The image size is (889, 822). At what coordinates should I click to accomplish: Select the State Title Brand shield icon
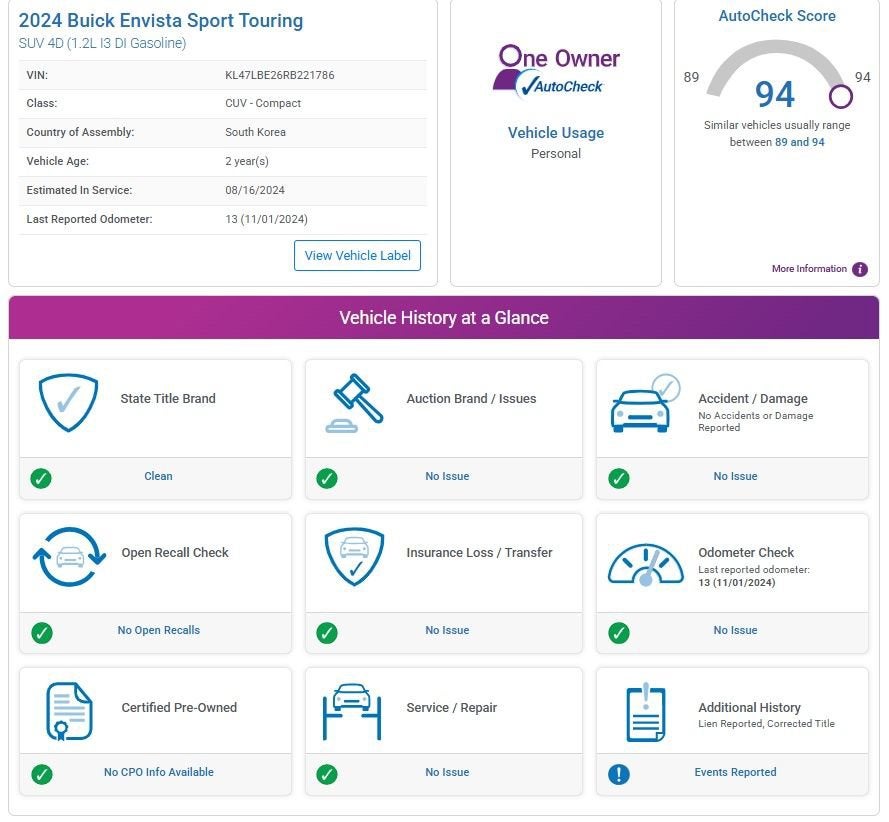coord(68,402)
